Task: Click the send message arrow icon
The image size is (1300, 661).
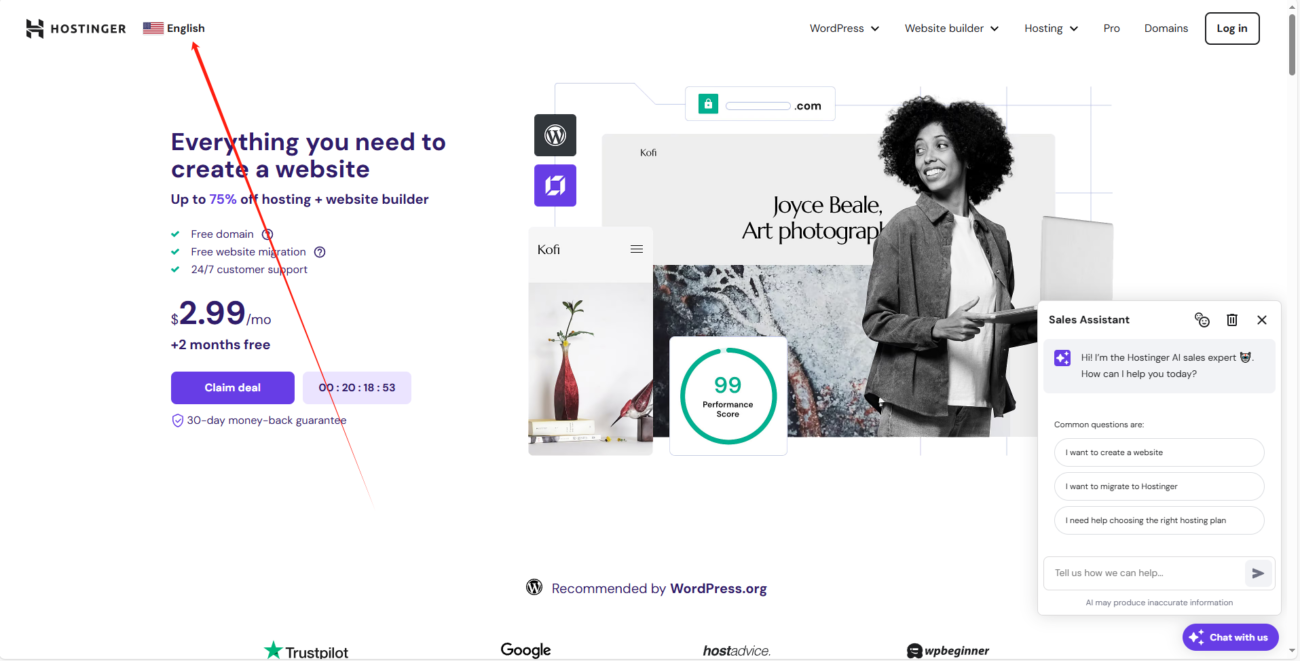Action: click(1258, 573)
